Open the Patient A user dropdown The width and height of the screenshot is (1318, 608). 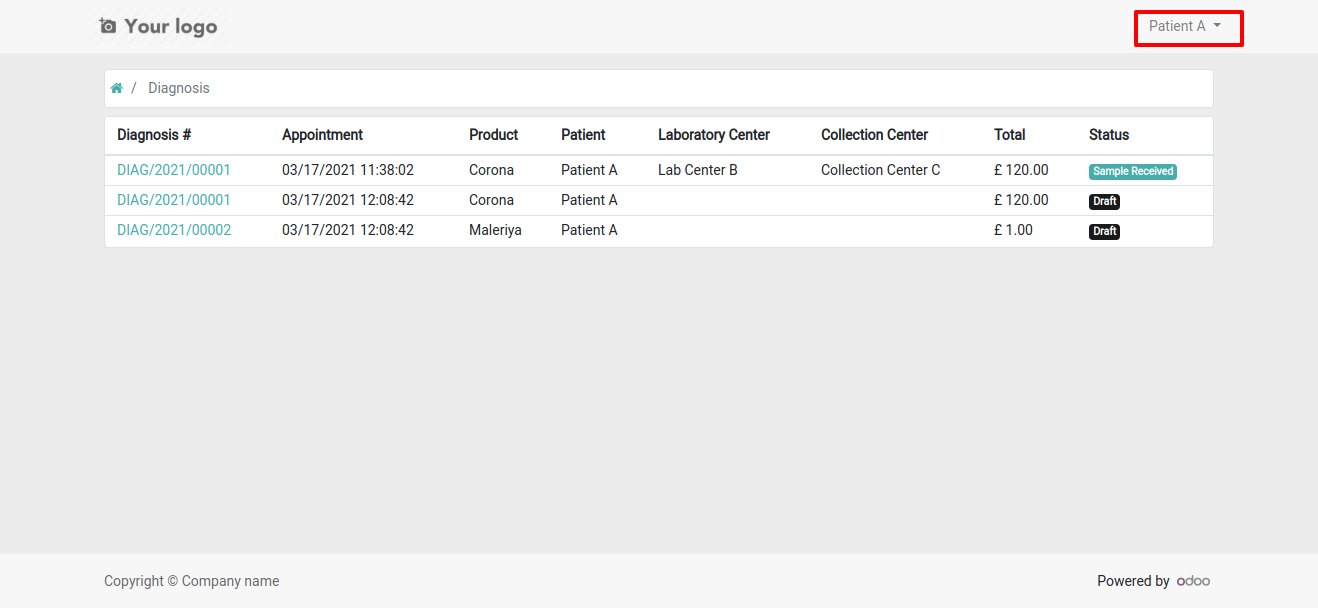pos(1185,26)
